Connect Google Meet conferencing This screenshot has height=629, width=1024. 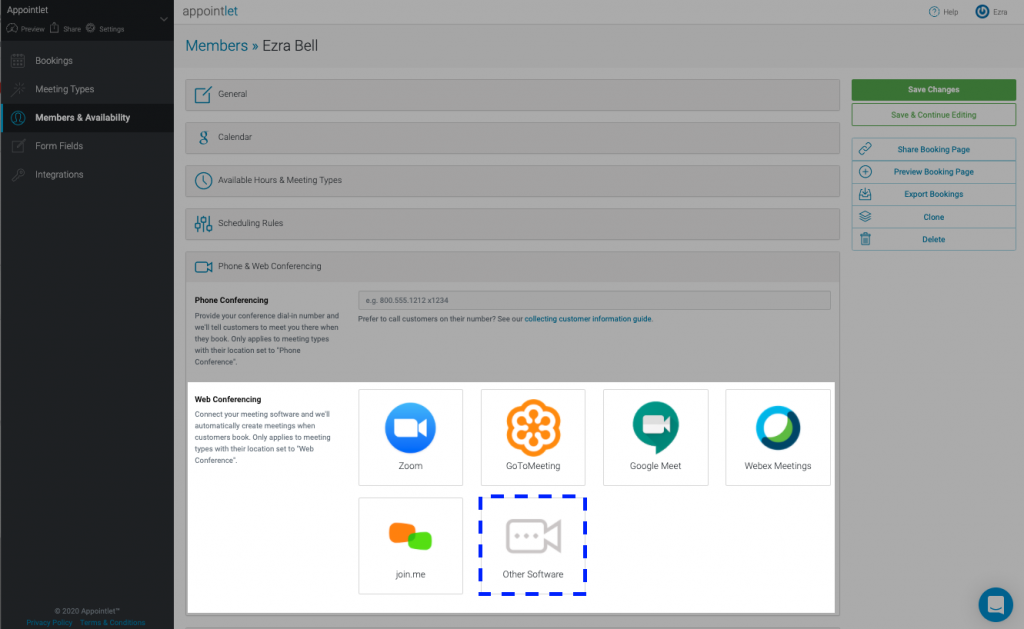(x=655, y=437)
